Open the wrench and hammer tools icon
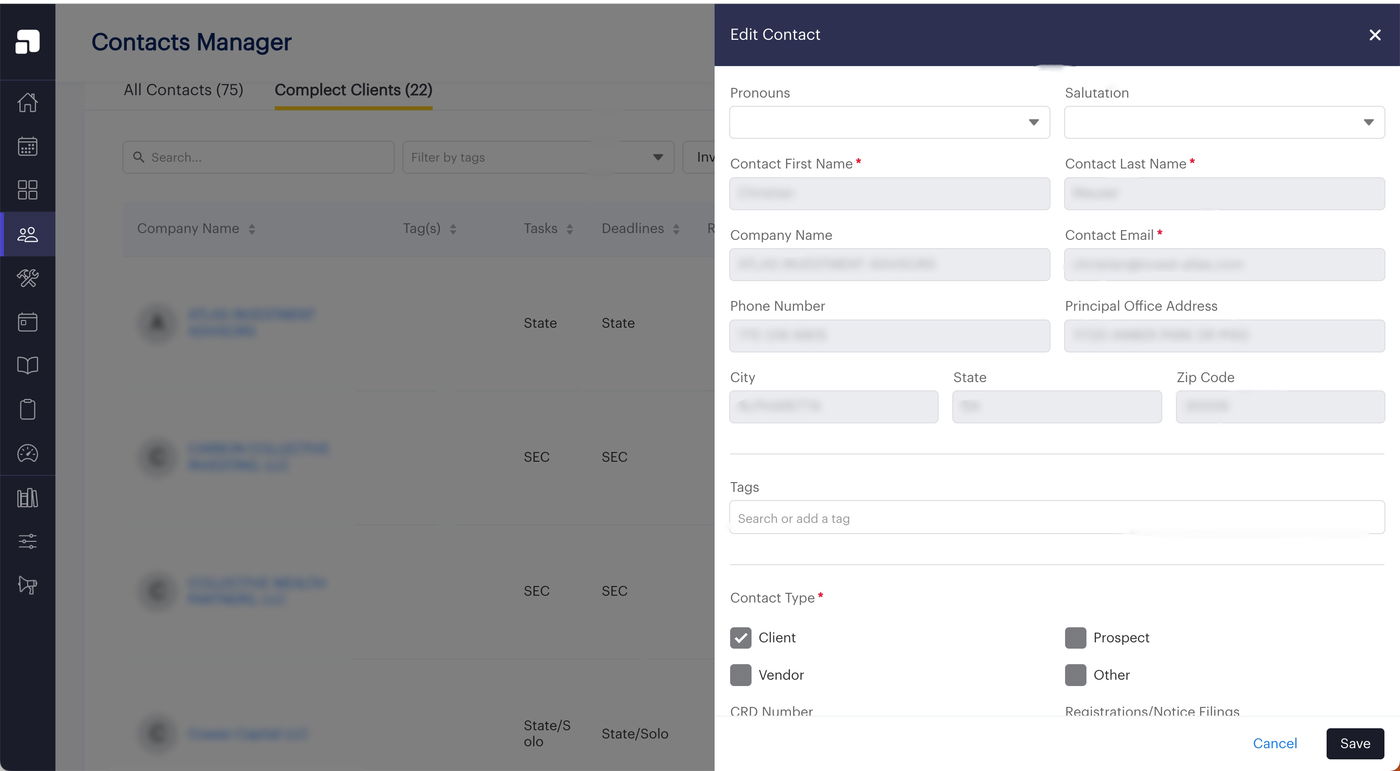 click(x=27, y=278)
